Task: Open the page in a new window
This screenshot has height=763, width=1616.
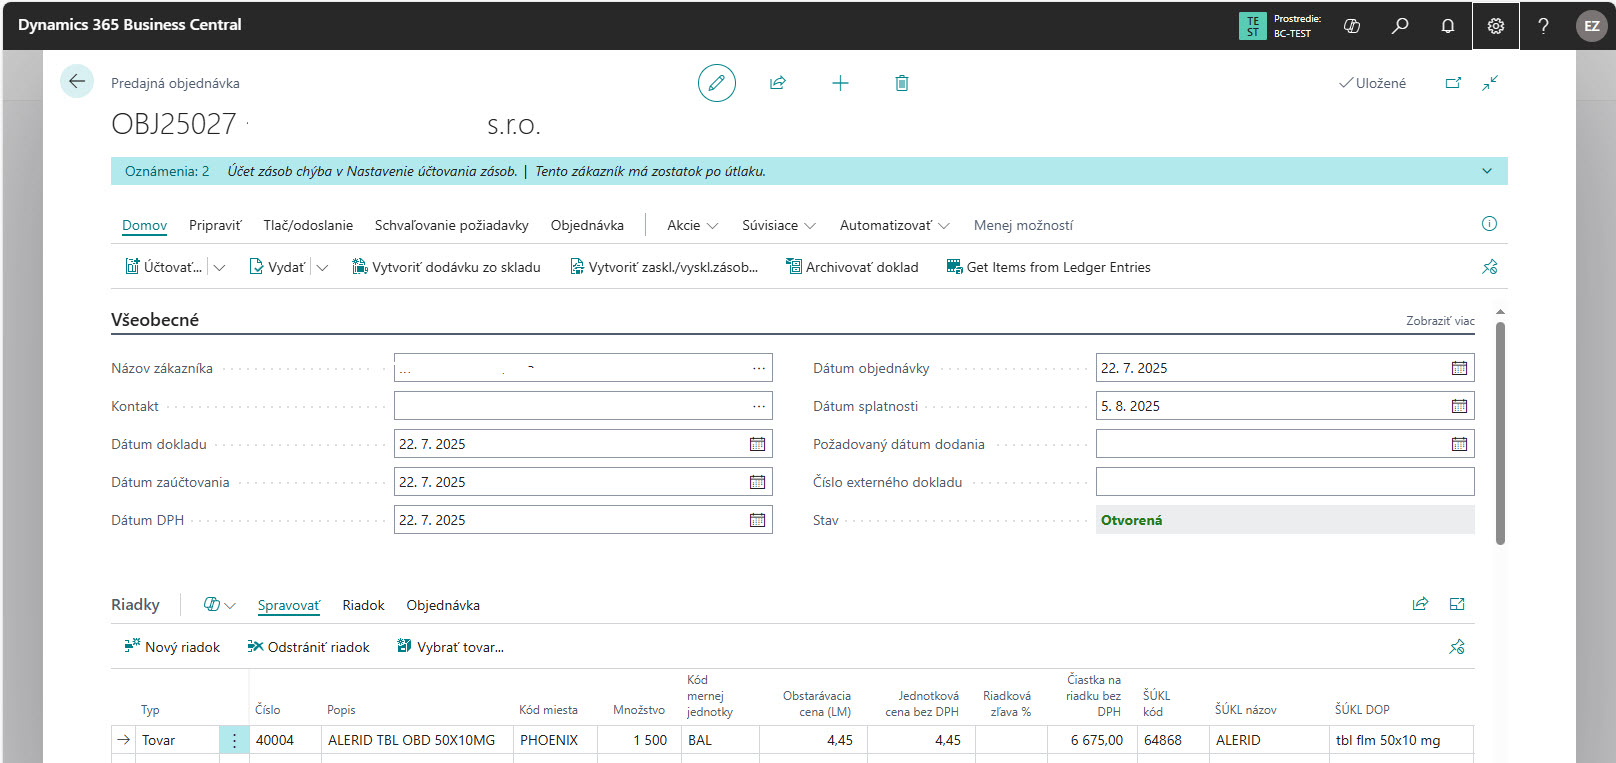Action: [1453, 83]
